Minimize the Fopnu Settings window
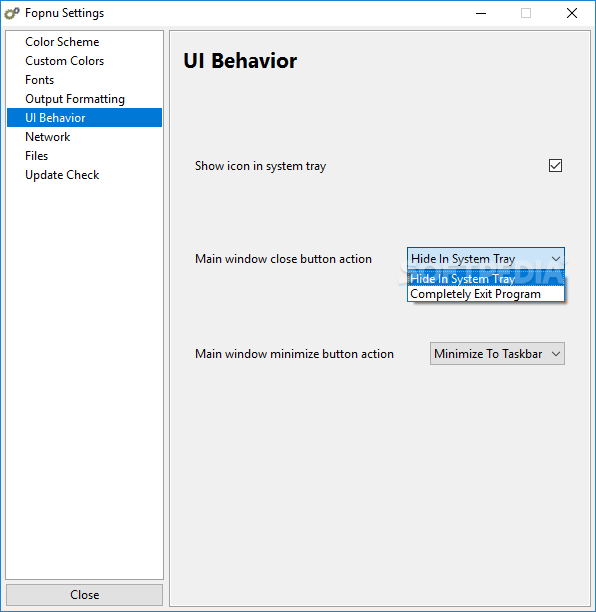The height and width of the screenshot is (612, 596). click(481, 13)
